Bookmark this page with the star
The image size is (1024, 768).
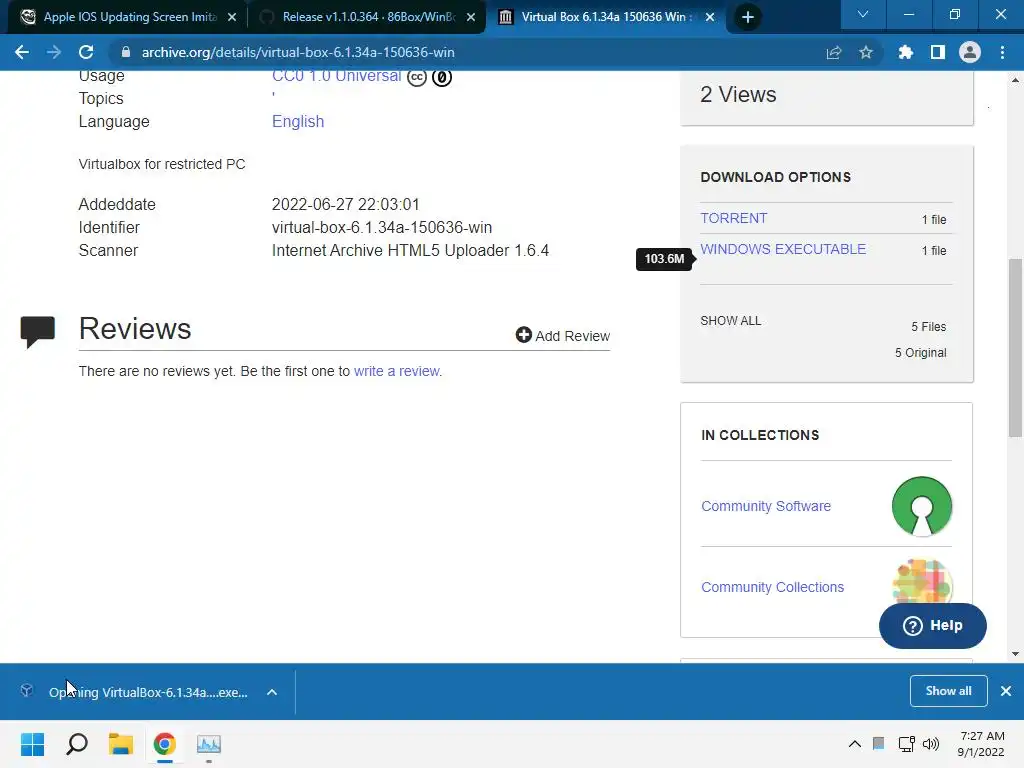tap(866, 52)
